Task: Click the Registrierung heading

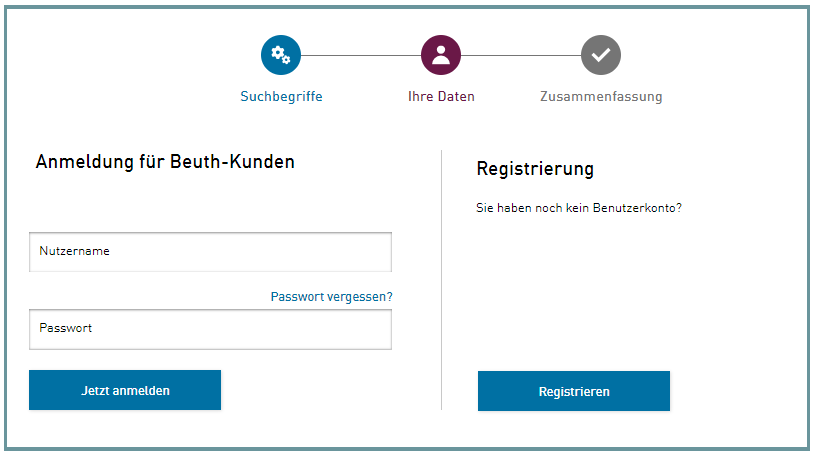Action: 535,169
